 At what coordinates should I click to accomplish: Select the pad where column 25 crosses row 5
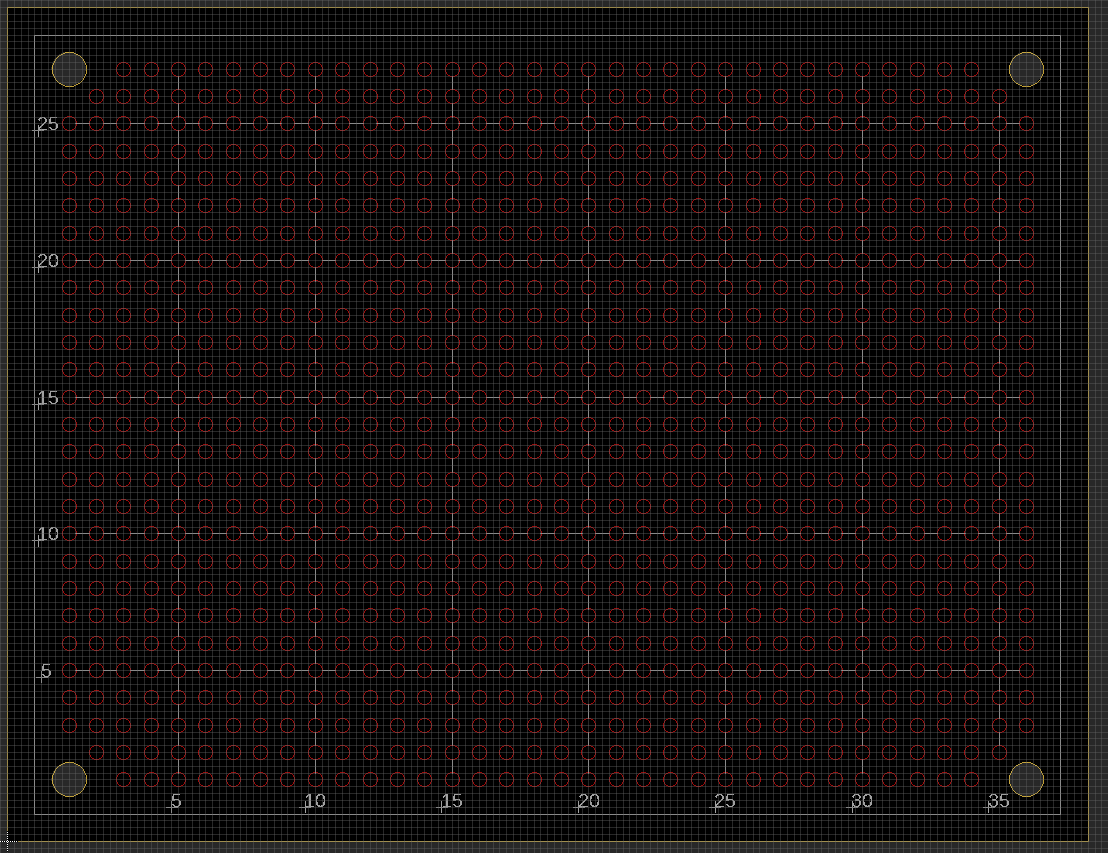pos(726,671)
